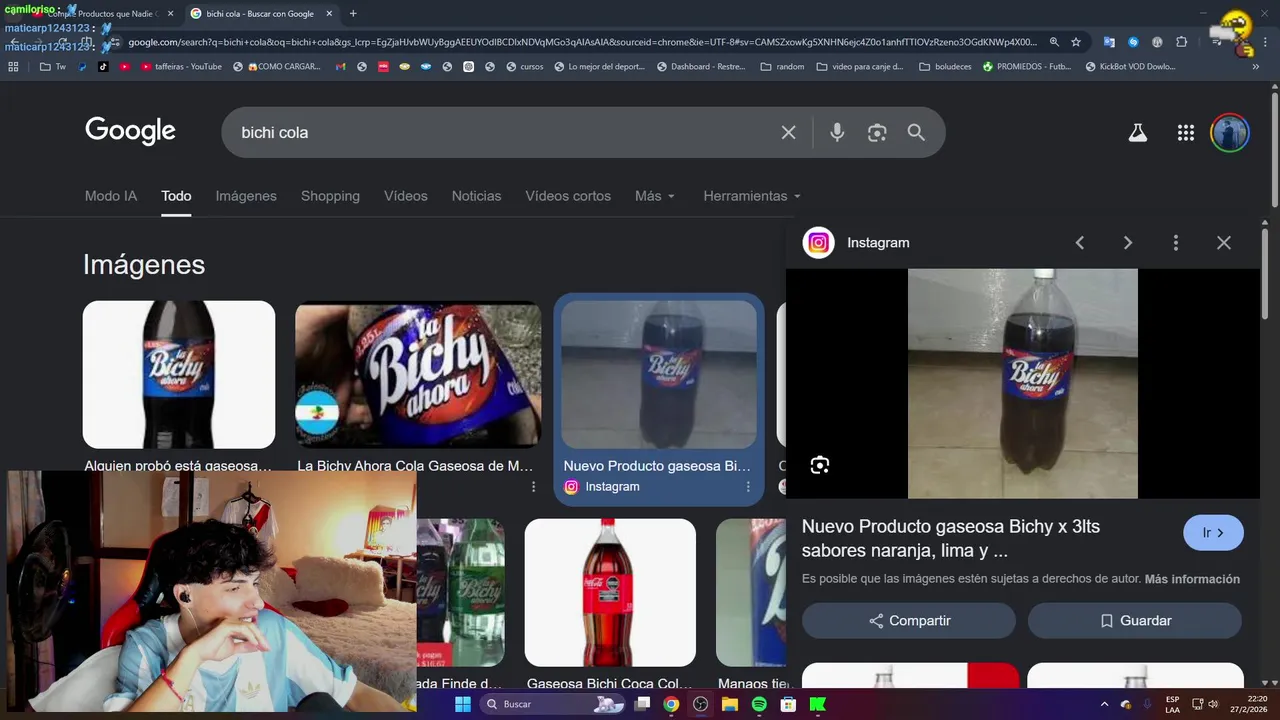Click the Google logo
Image resolution: width=1280 pixels, height=720 pixels.
point(130,131)
